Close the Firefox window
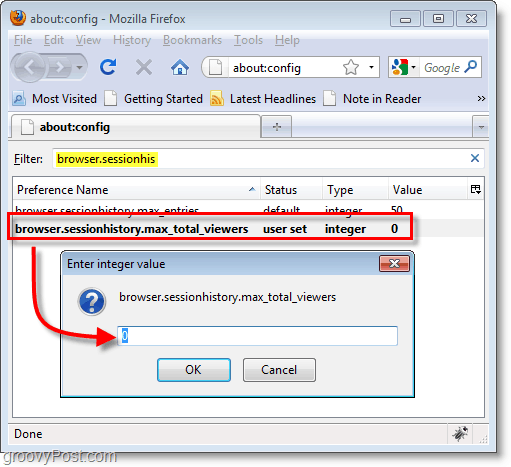Screen dimensions: 511x467 (471, 19)
